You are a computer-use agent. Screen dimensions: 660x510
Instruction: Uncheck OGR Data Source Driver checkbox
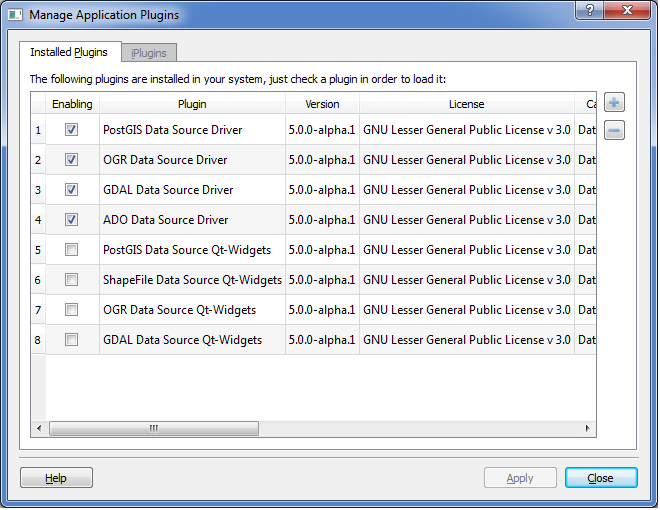pyautogui.click(x=72, y=160)
